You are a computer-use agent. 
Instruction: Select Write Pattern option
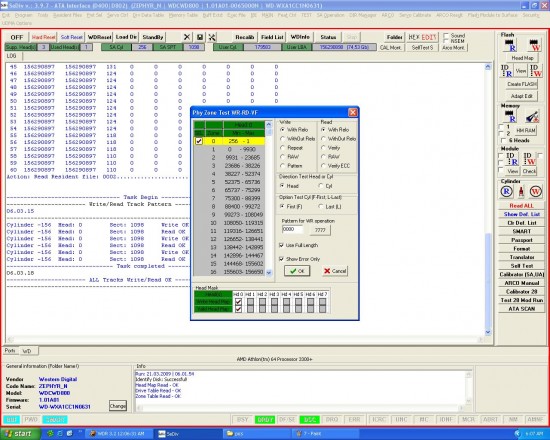[x=283, y=166]
